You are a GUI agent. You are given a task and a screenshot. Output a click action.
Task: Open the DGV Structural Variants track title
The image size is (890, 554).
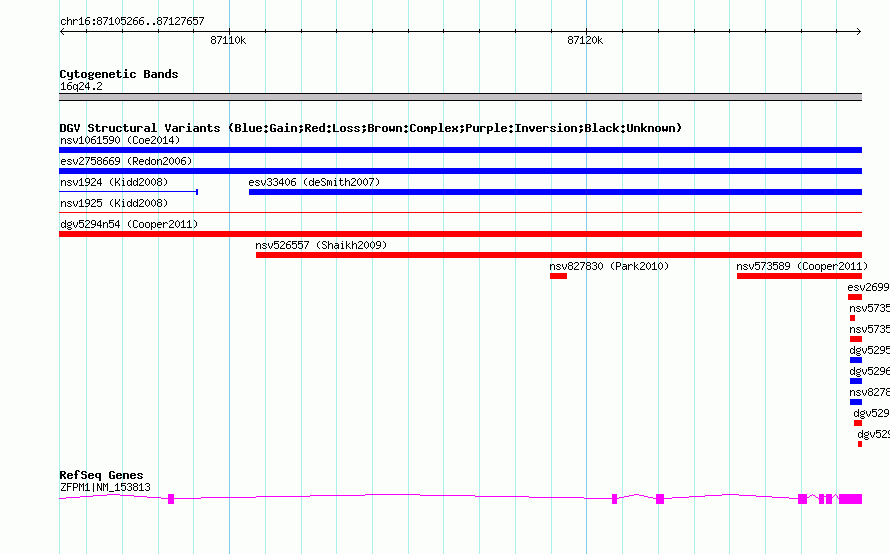click(371, 128)
